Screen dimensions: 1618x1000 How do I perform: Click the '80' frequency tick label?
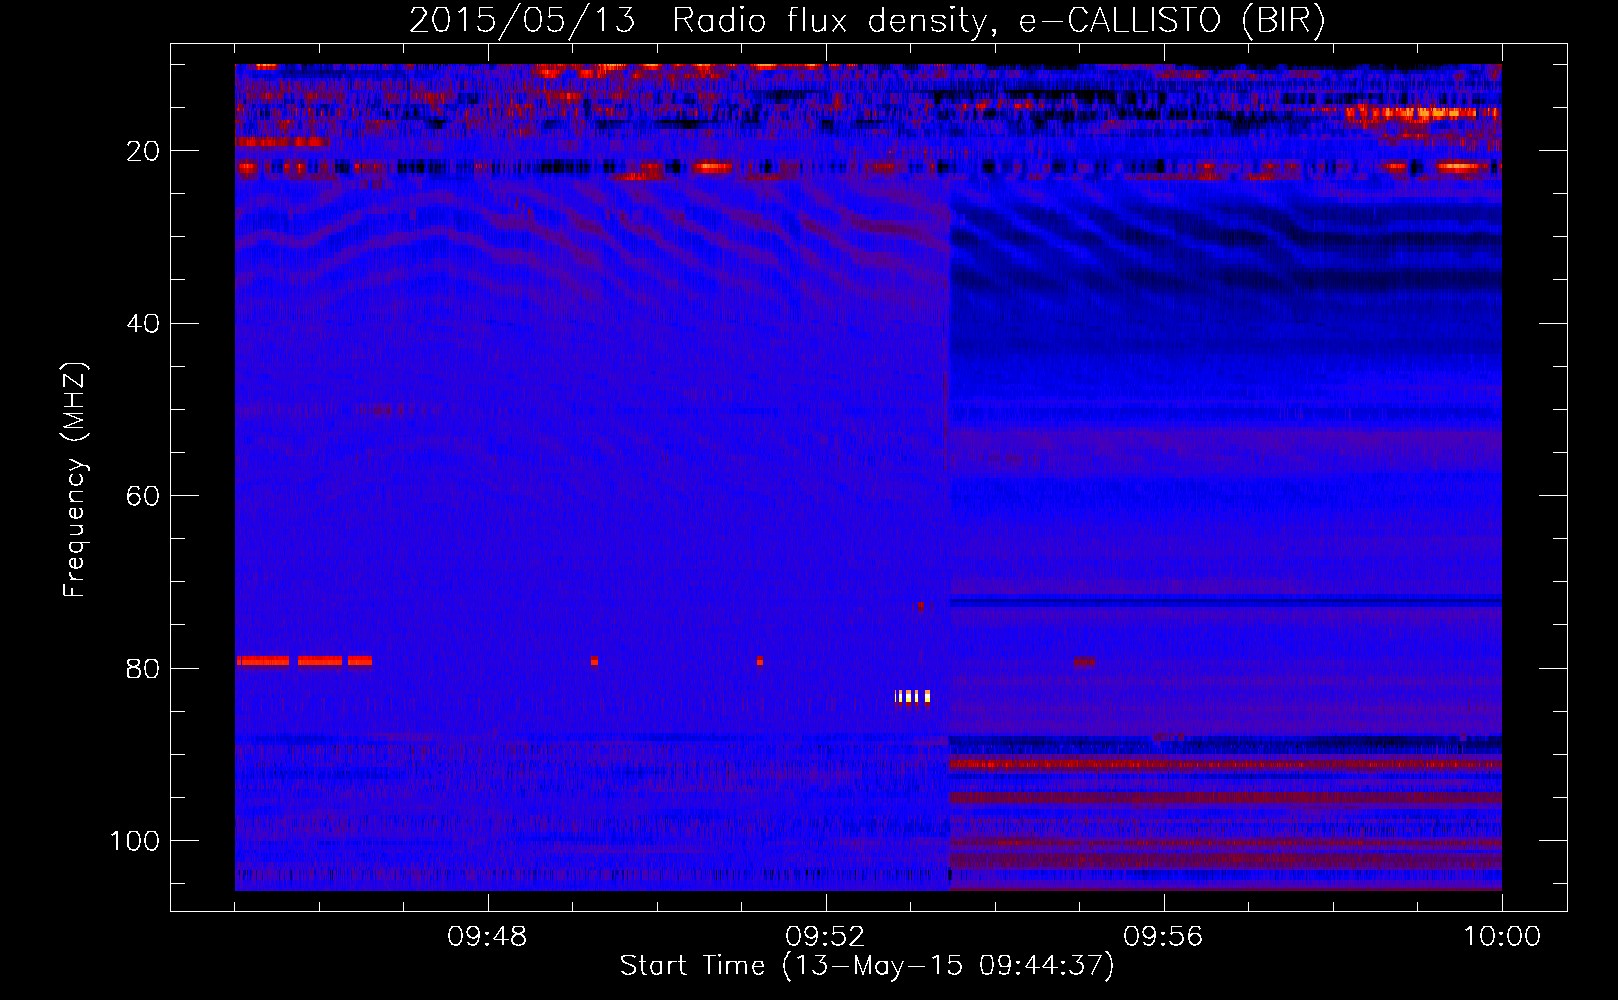coord(144,669)
